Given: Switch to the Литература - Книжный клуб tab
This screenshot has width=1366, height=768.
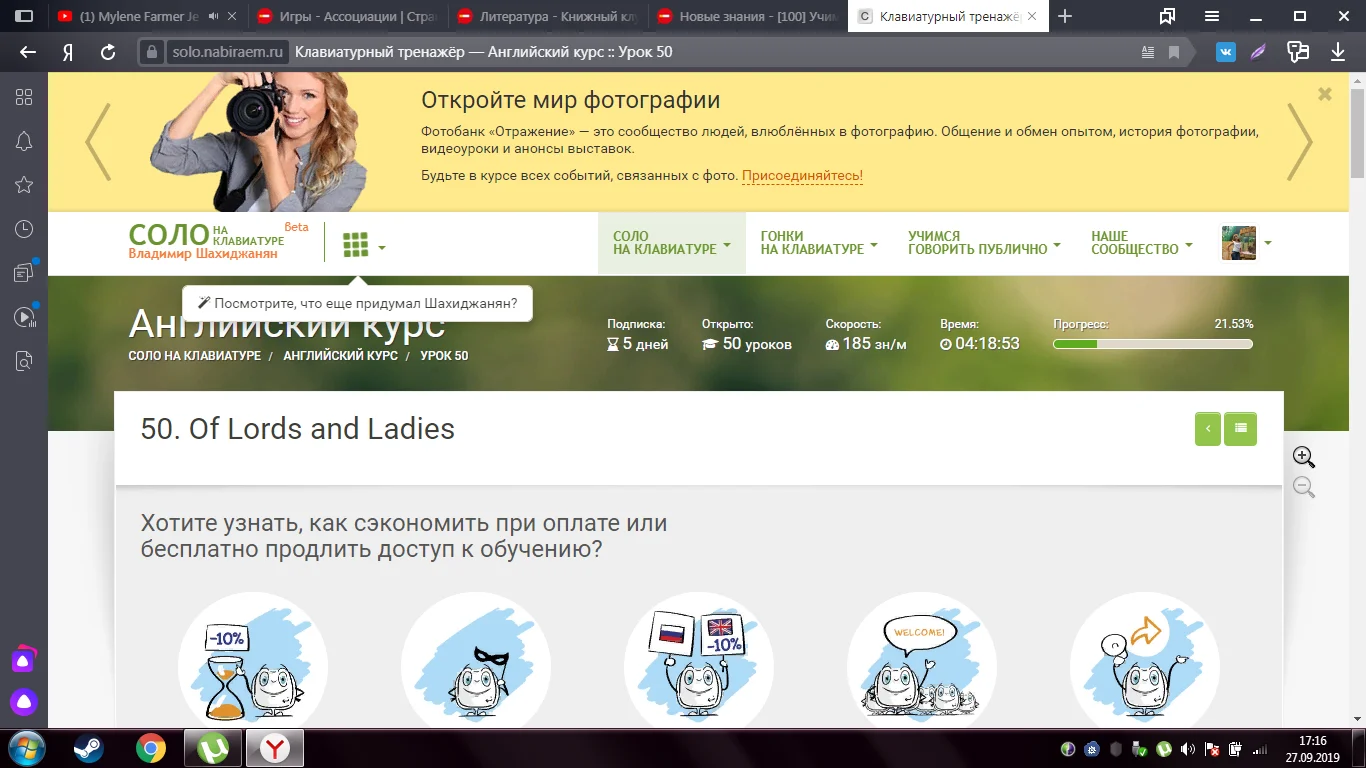Looking at the screenshot, I should (549, 16).
